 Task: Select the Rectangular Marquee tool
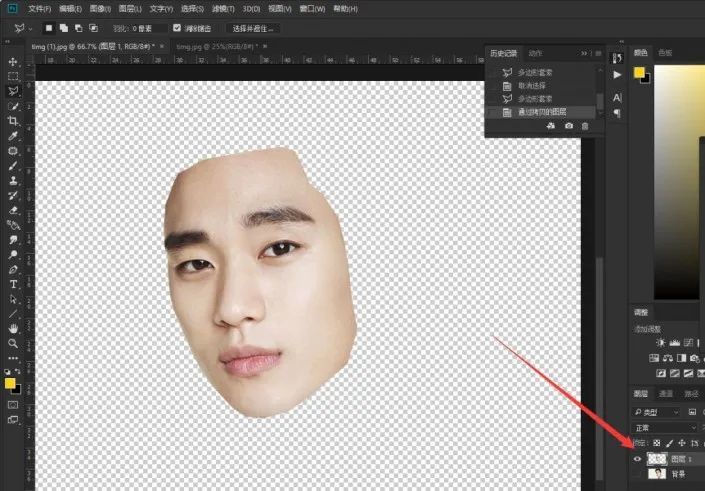pos(13,76)
